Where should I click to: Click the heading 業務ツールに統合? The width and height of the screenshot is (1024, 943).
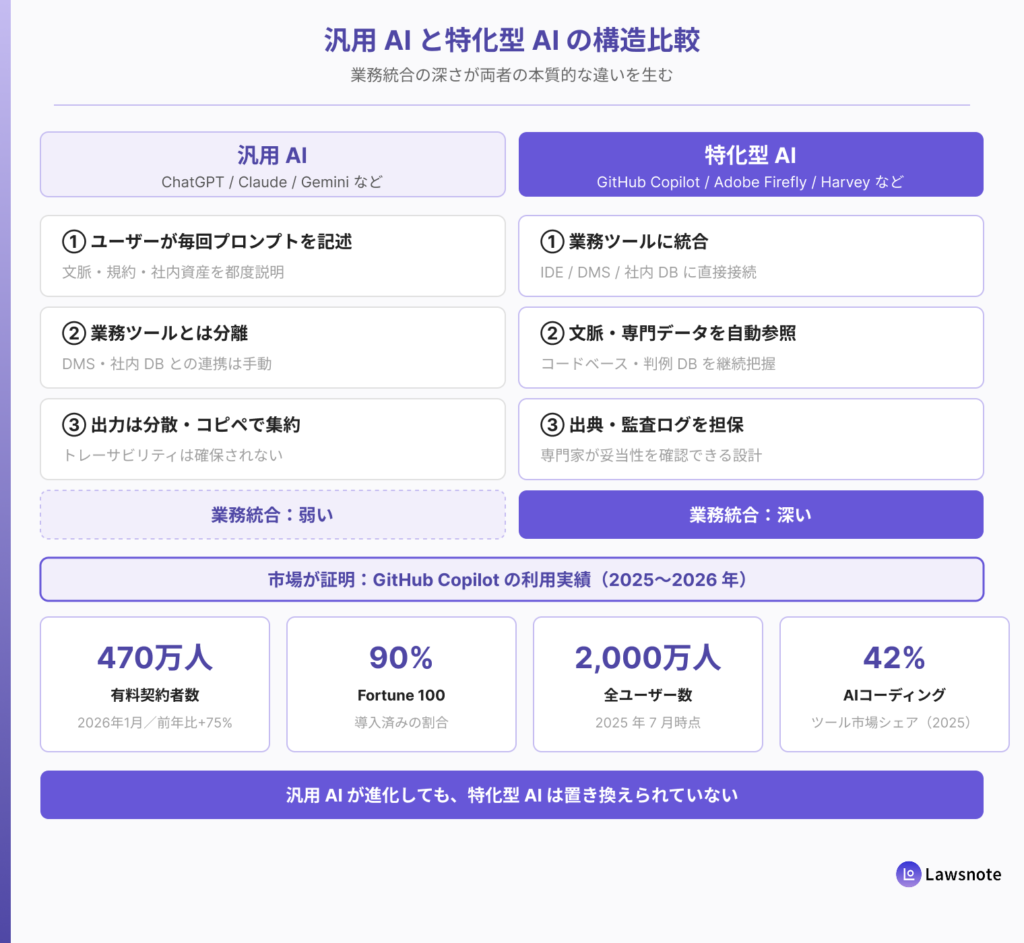[624, 242]
